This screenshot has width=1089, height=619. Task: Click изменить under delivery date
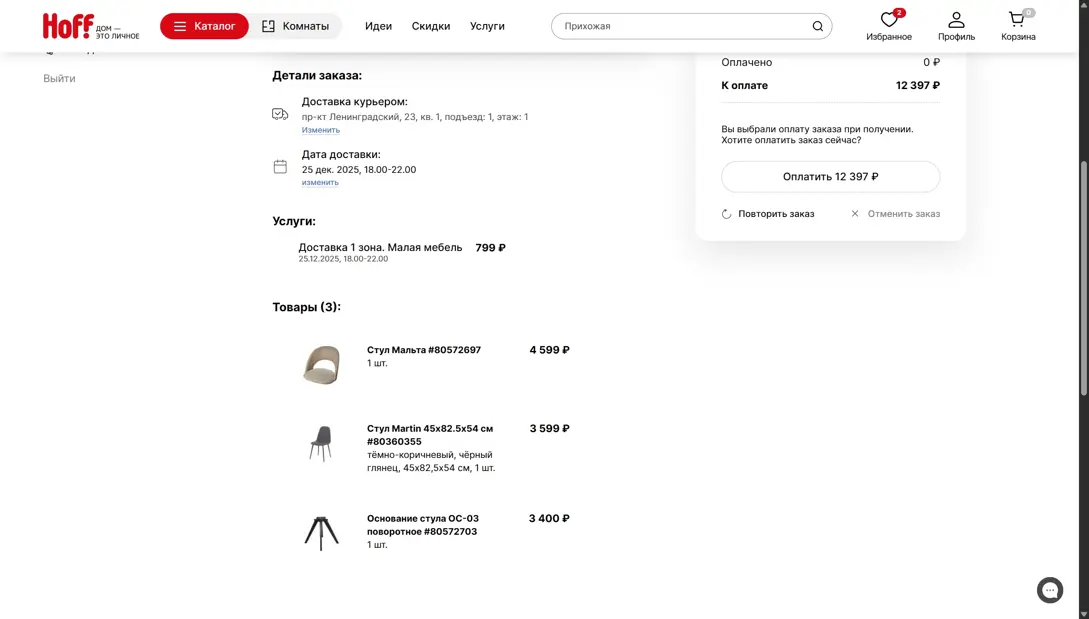(320, 182)
